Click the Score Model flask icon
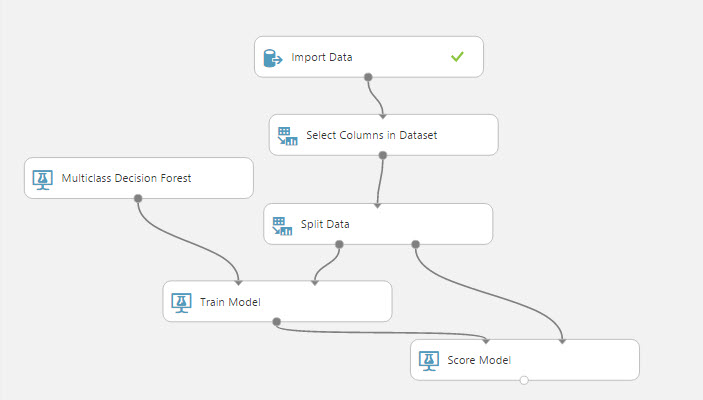The height and width of the screenshot is (400, 703). (x=428, y=360)
